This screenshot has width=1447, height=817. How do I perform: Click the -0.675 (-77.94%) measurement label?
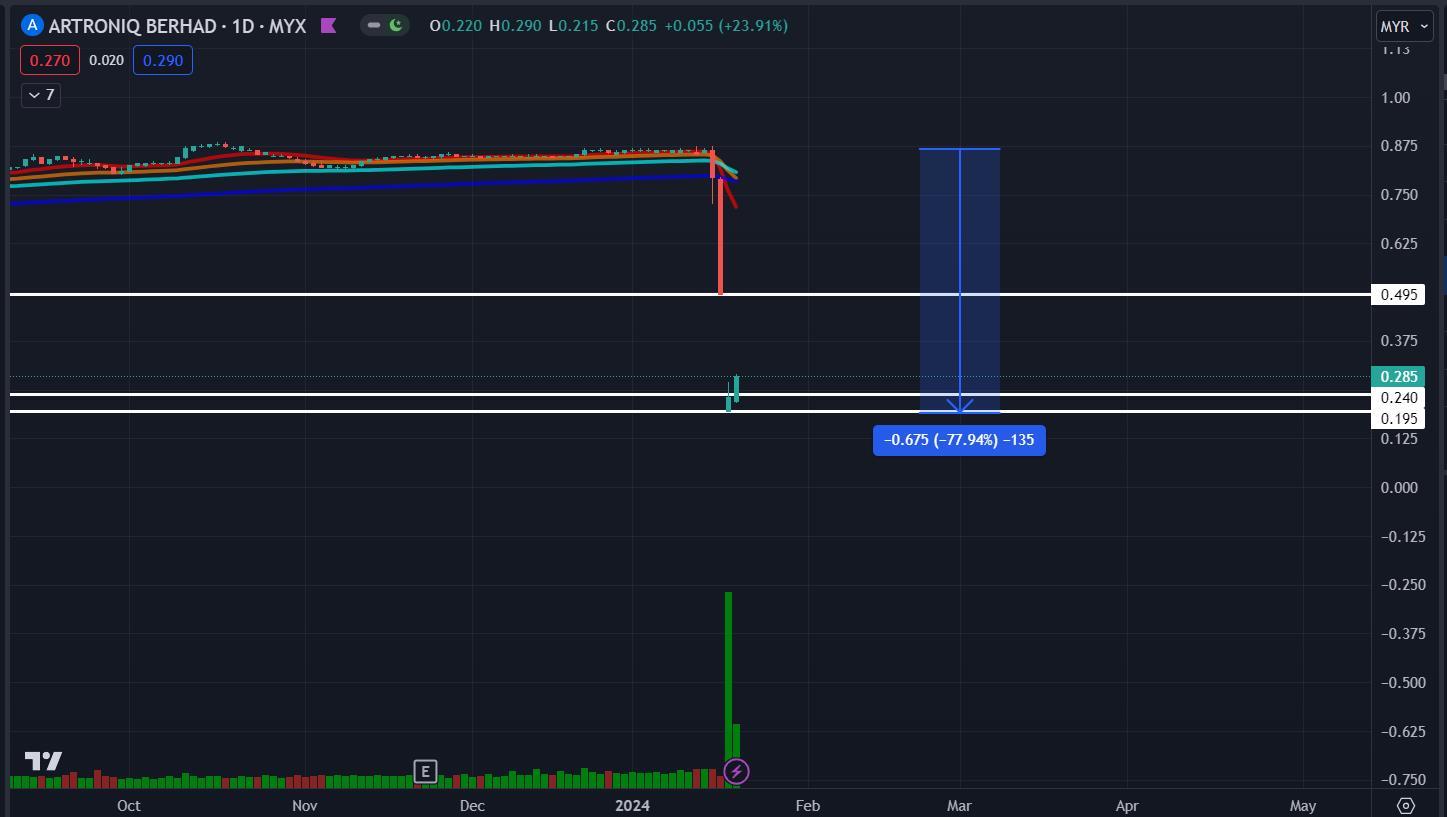(959, 440)
